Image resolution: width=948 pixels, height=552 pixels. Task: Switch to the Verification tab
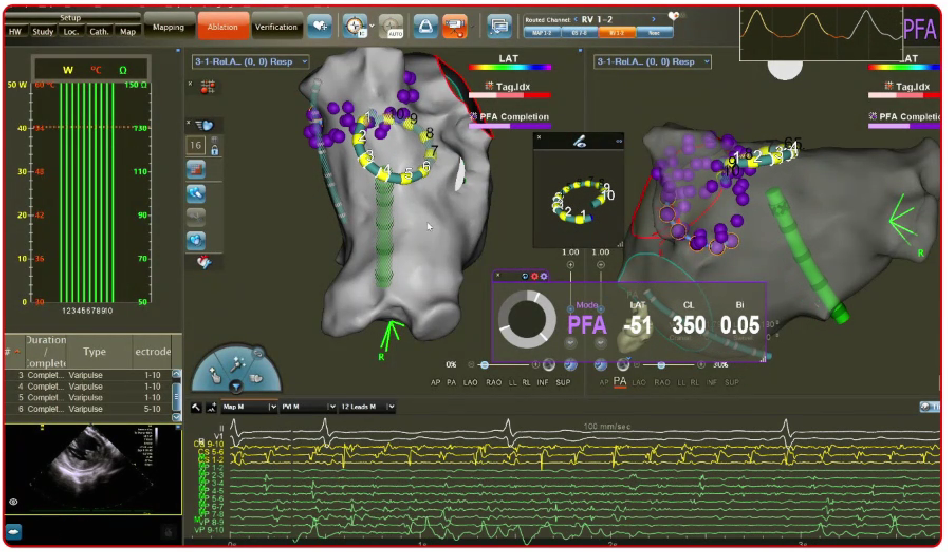click(275, 26)
